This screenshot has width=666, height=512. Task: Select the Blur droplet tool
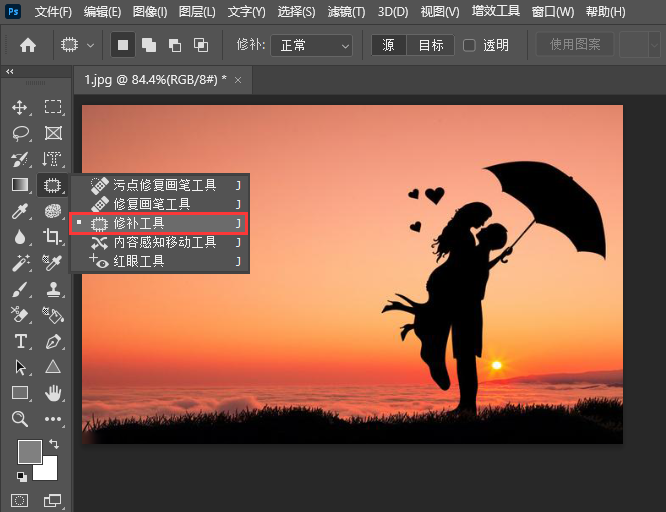coord(20,237)
